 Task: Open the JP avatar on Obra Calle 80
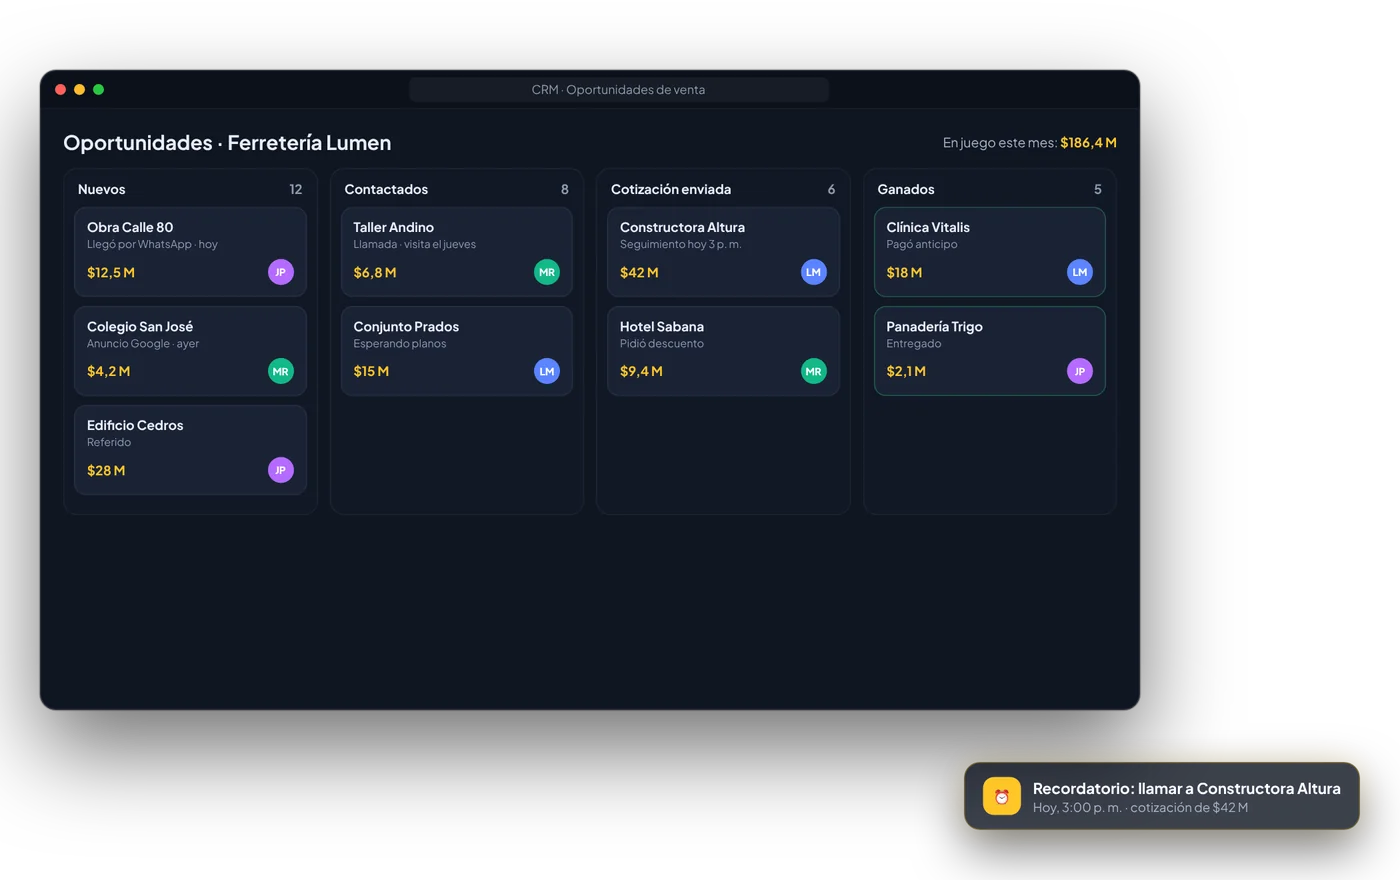point(281,272)
